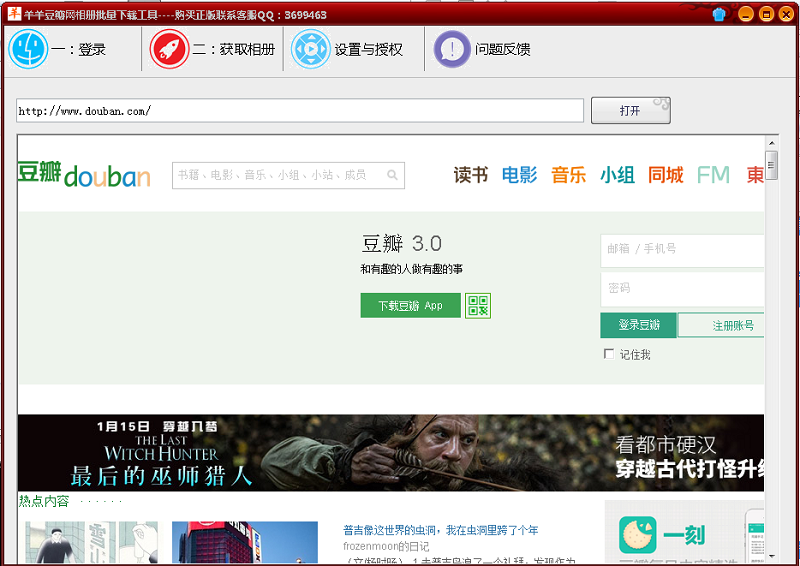
Task: Click the 登录豆瓣 button
Action: tap(639, 325)
